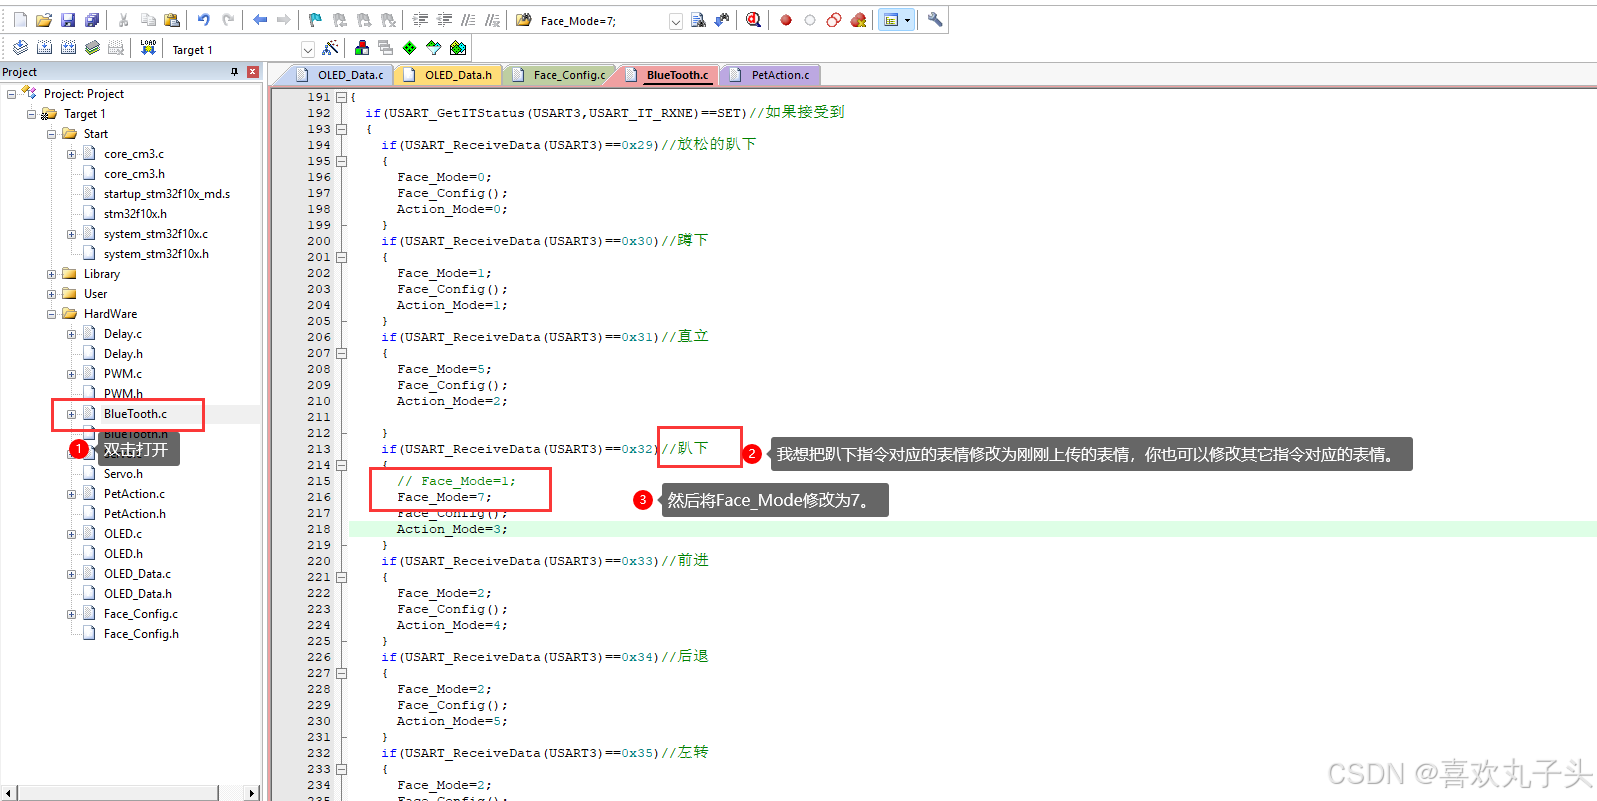Select OLED_Data.h in project tree
The width and height of the screenshot is (1597, 801).
click(137, 594)
